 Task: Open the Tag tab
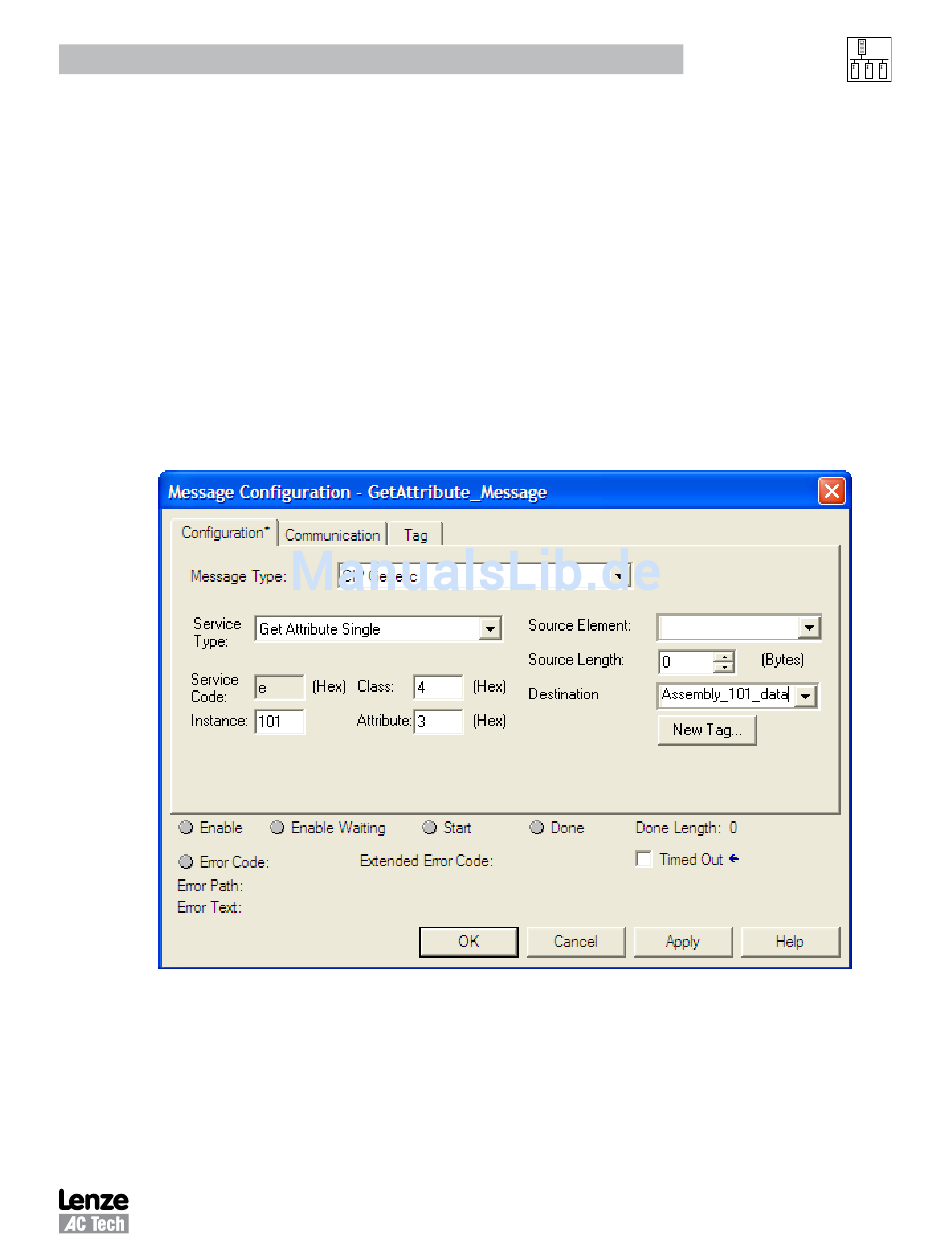[415, 535]
